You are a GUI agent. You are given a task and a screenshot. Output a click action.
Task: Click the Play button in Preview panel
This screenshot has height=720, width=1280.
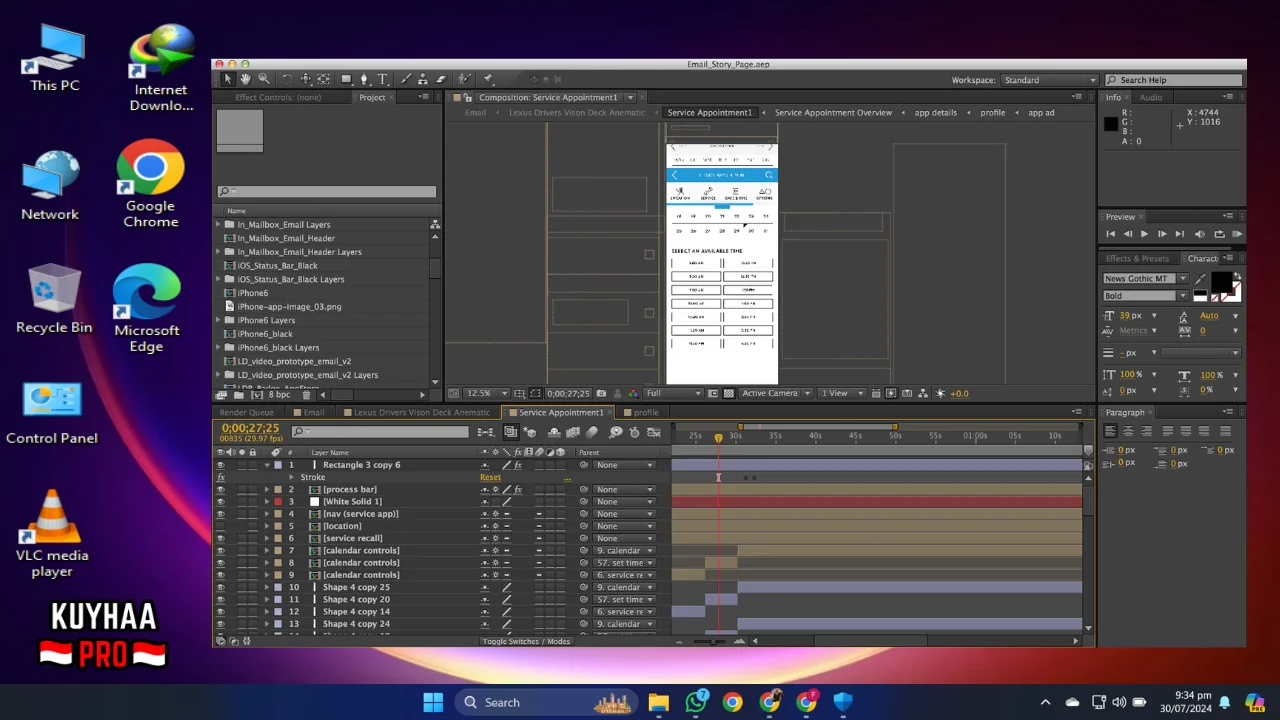point(1144,234)
